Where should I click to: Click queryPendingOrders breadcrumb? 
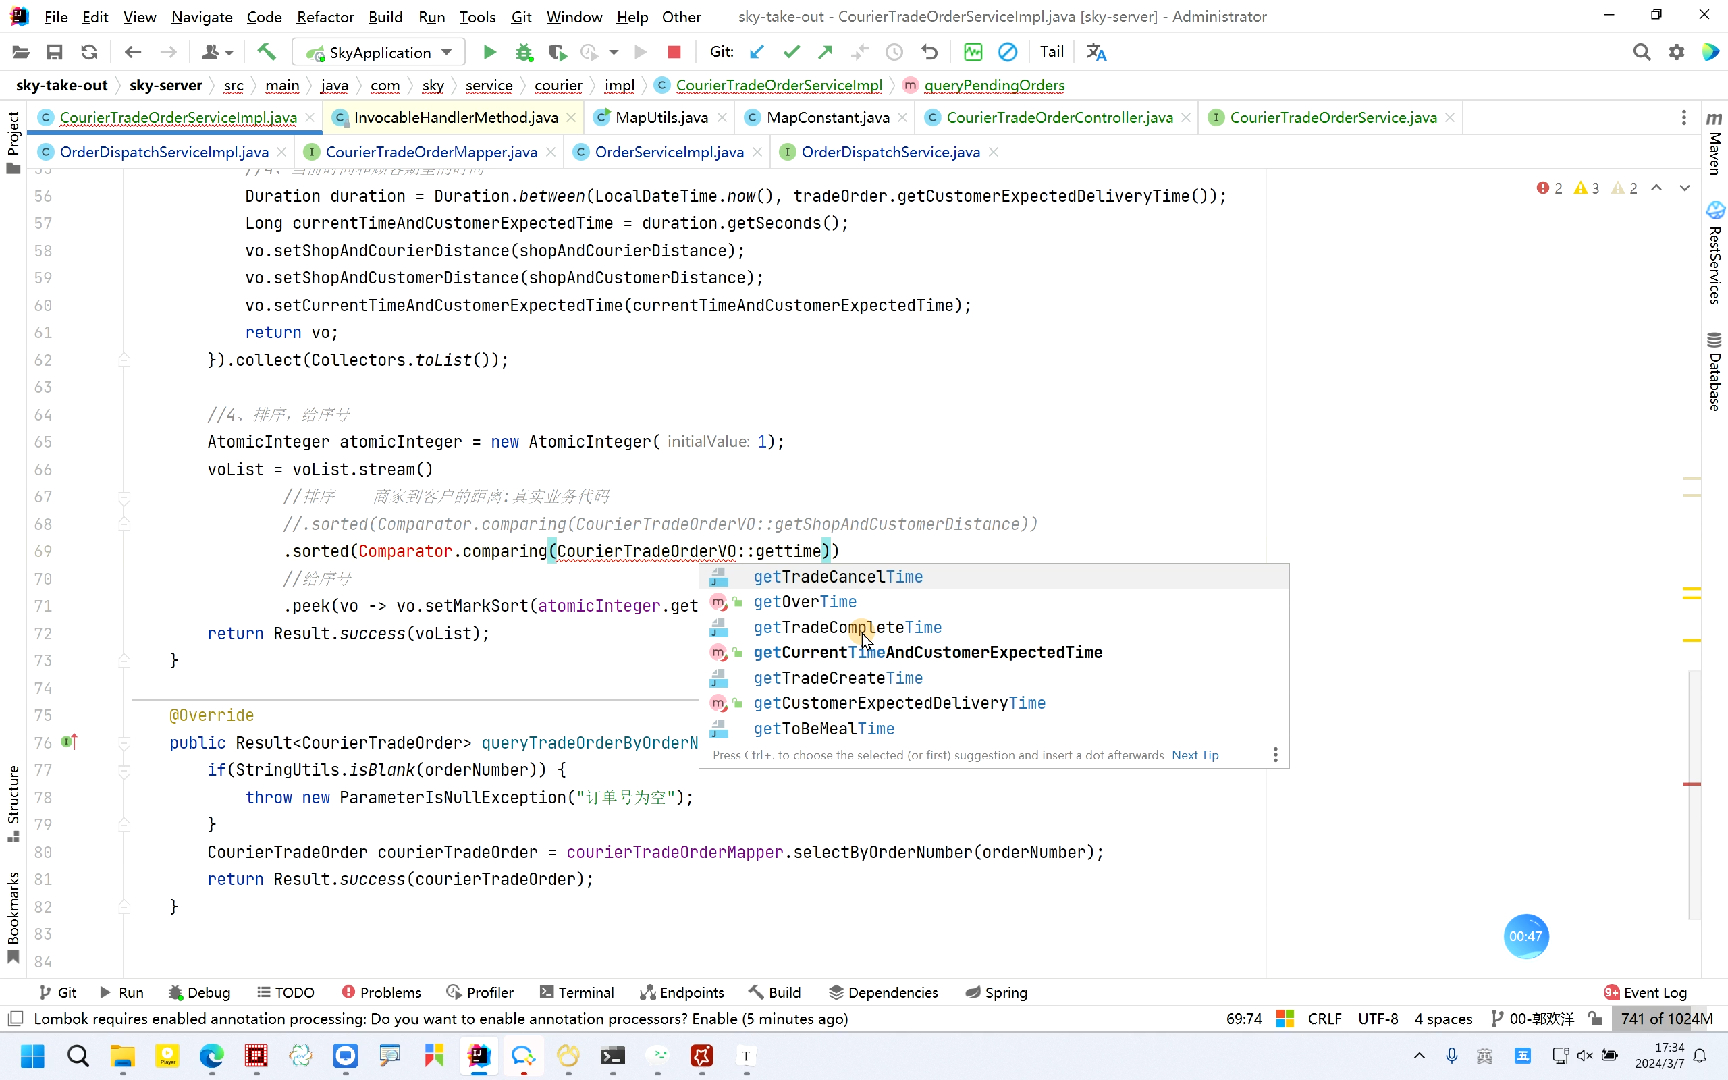(994, 85)
